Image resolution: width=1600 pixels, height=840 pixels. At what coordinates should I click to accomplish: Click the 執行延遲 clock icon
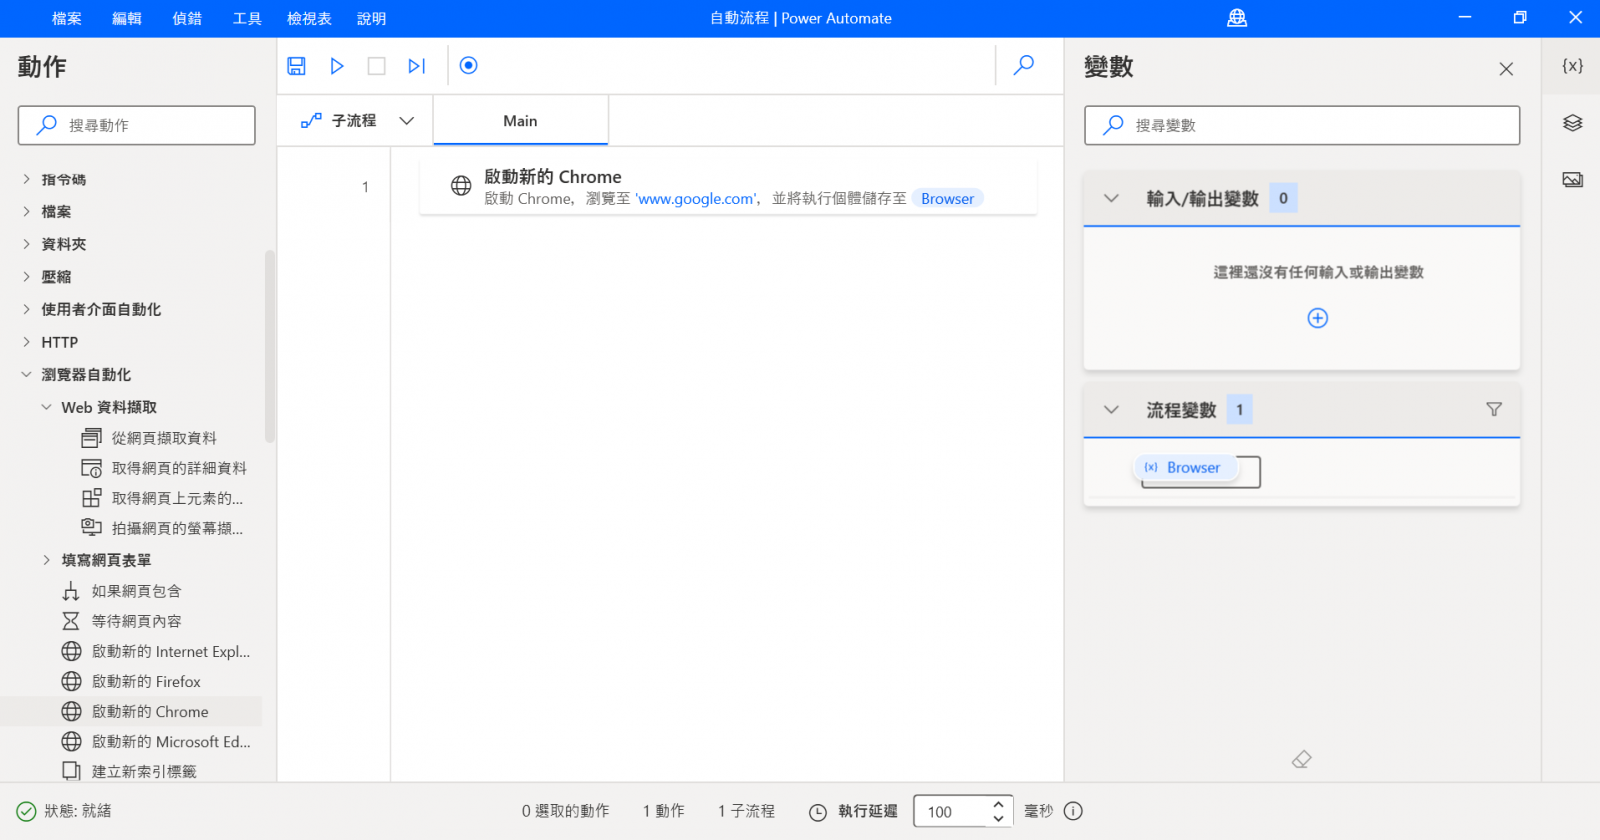pos(818,812)
